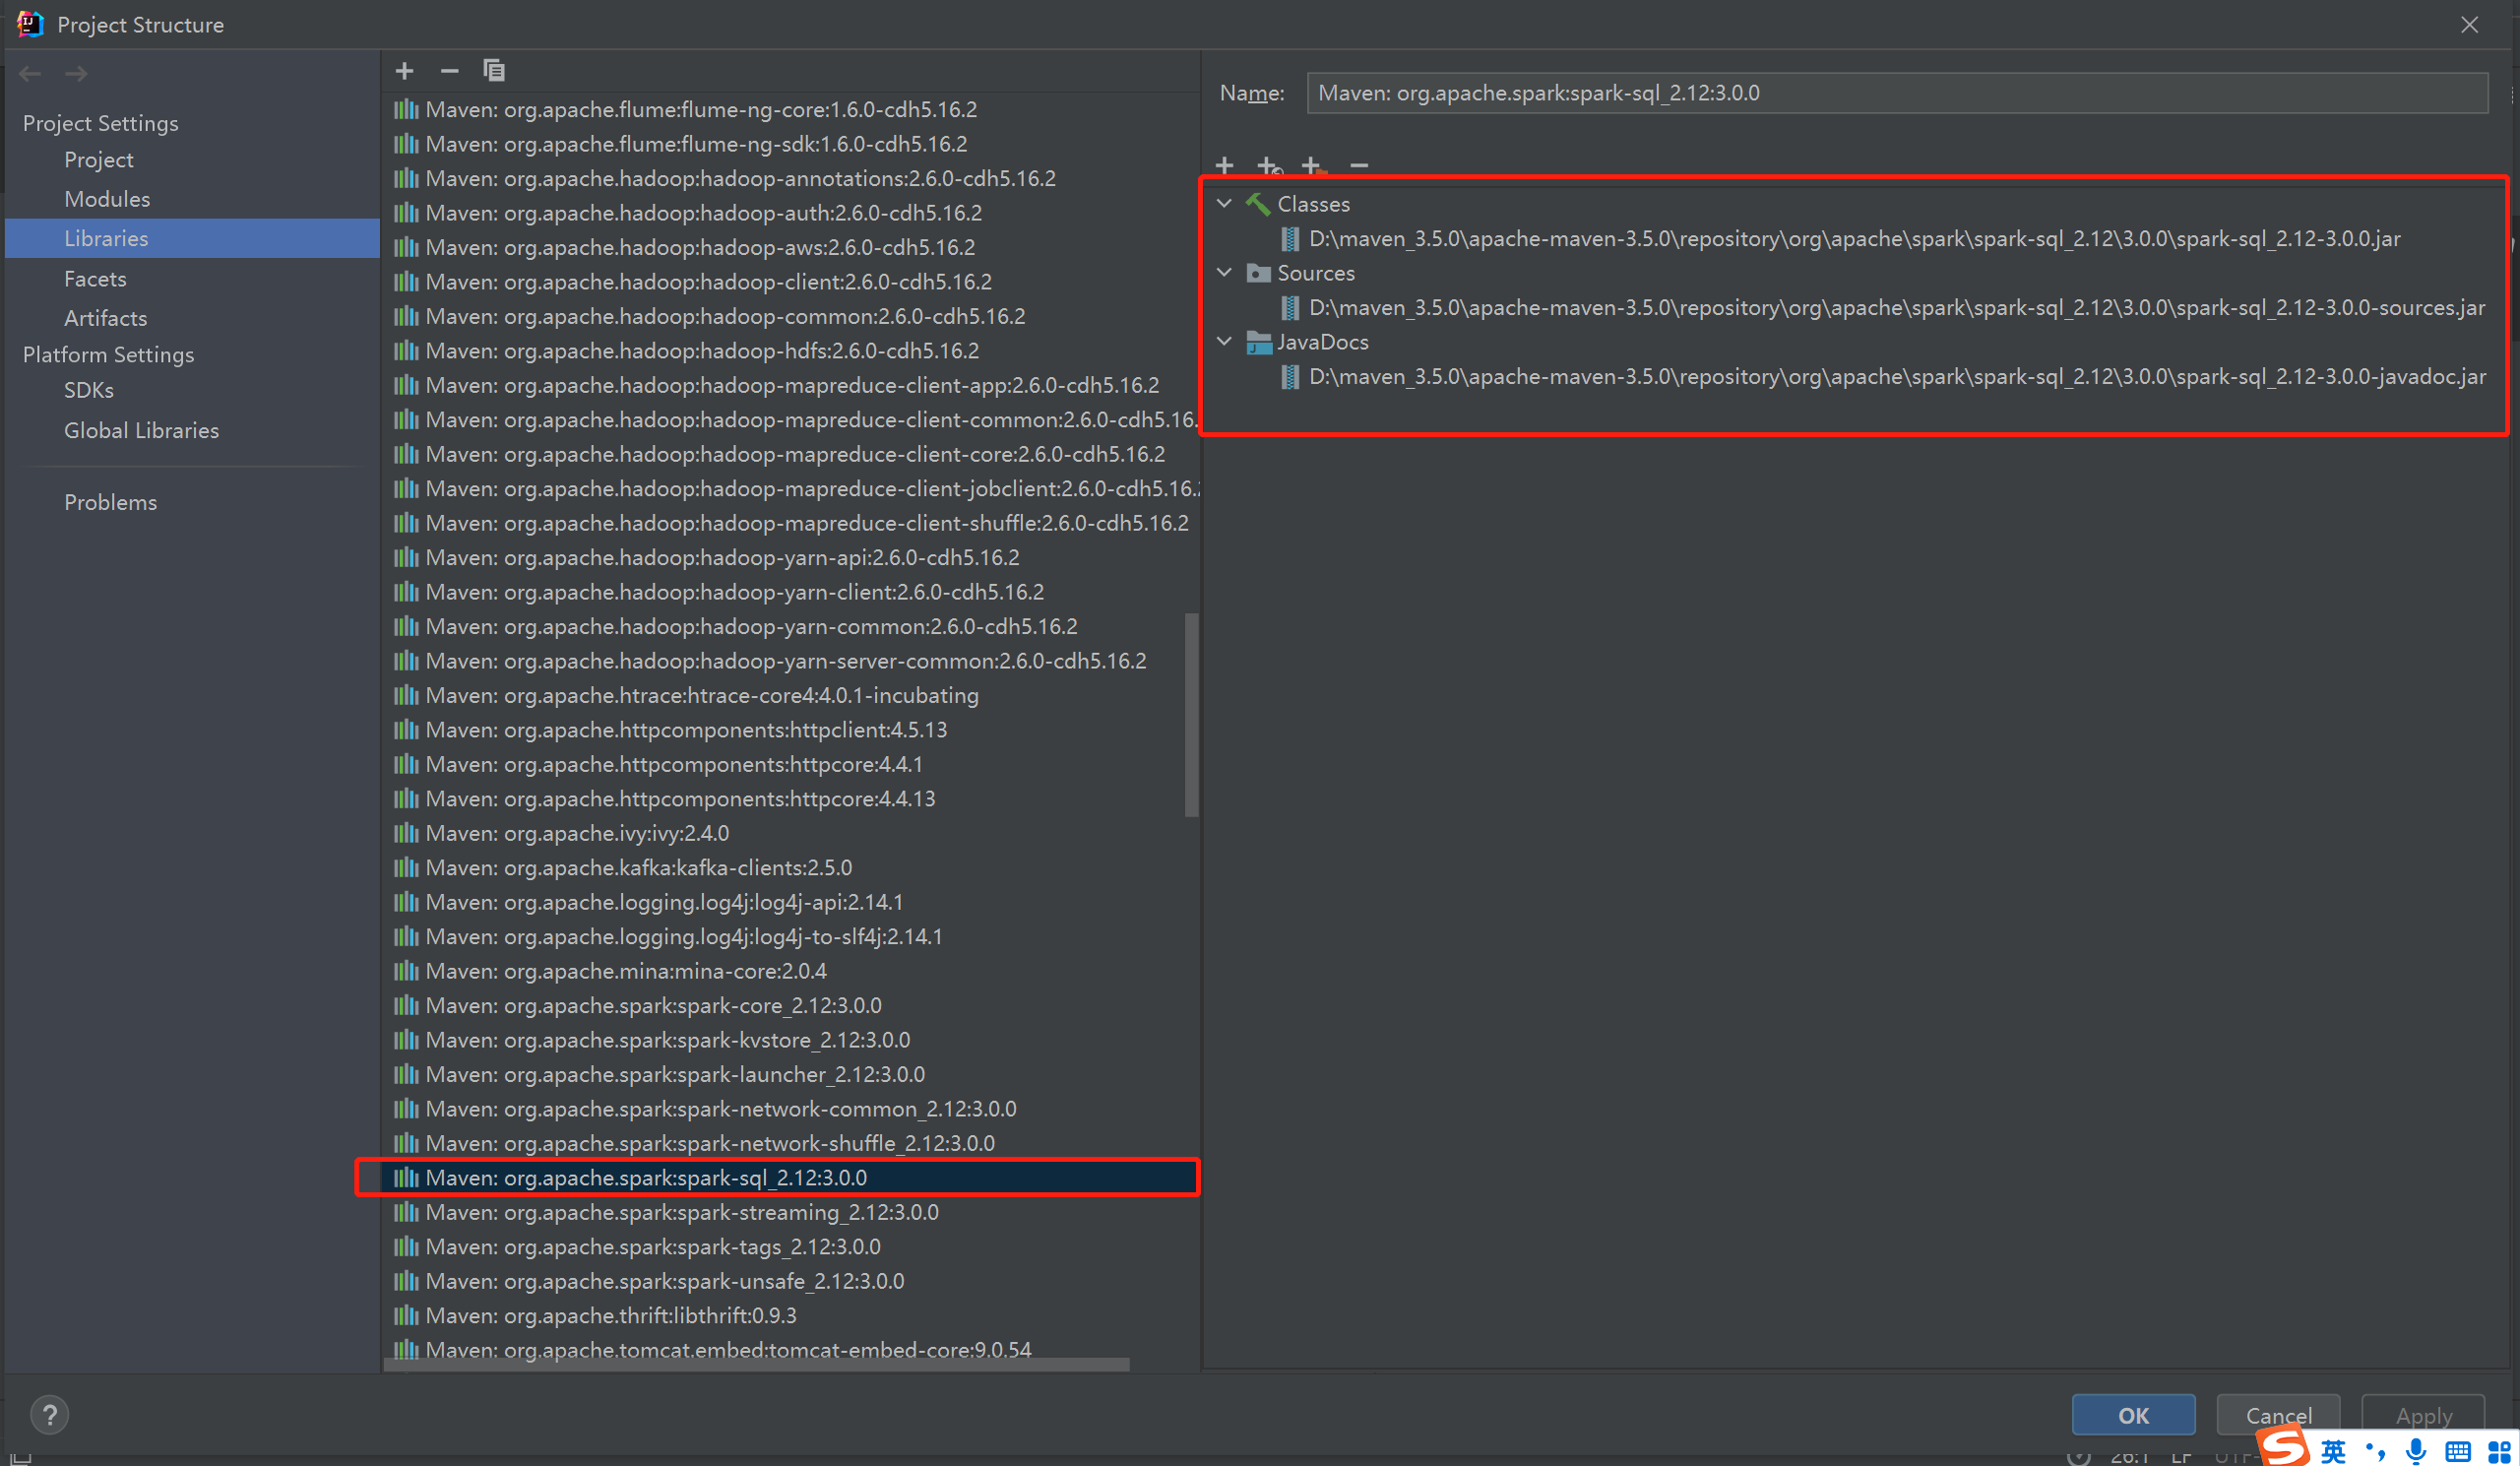The image size is (2520, 1466).
Task: Toggle the Sogou punctuation mode icon
Action: (x=2375, y=1451)
